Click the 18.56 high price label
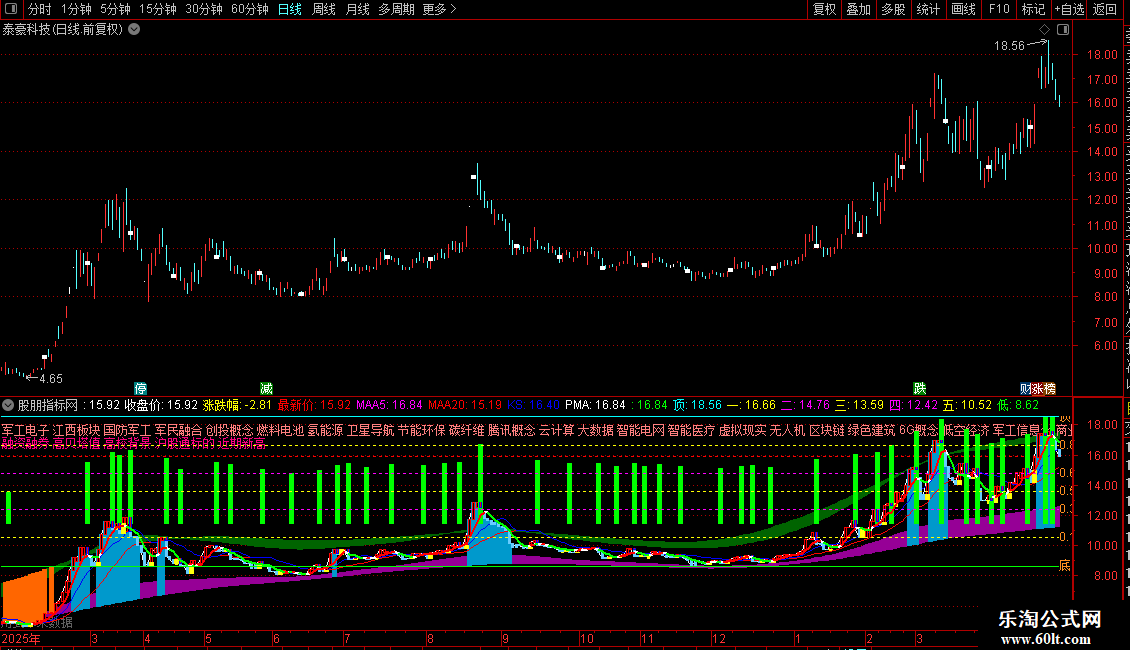Viewport: 1130px width, 650px height. [1009, 46]
